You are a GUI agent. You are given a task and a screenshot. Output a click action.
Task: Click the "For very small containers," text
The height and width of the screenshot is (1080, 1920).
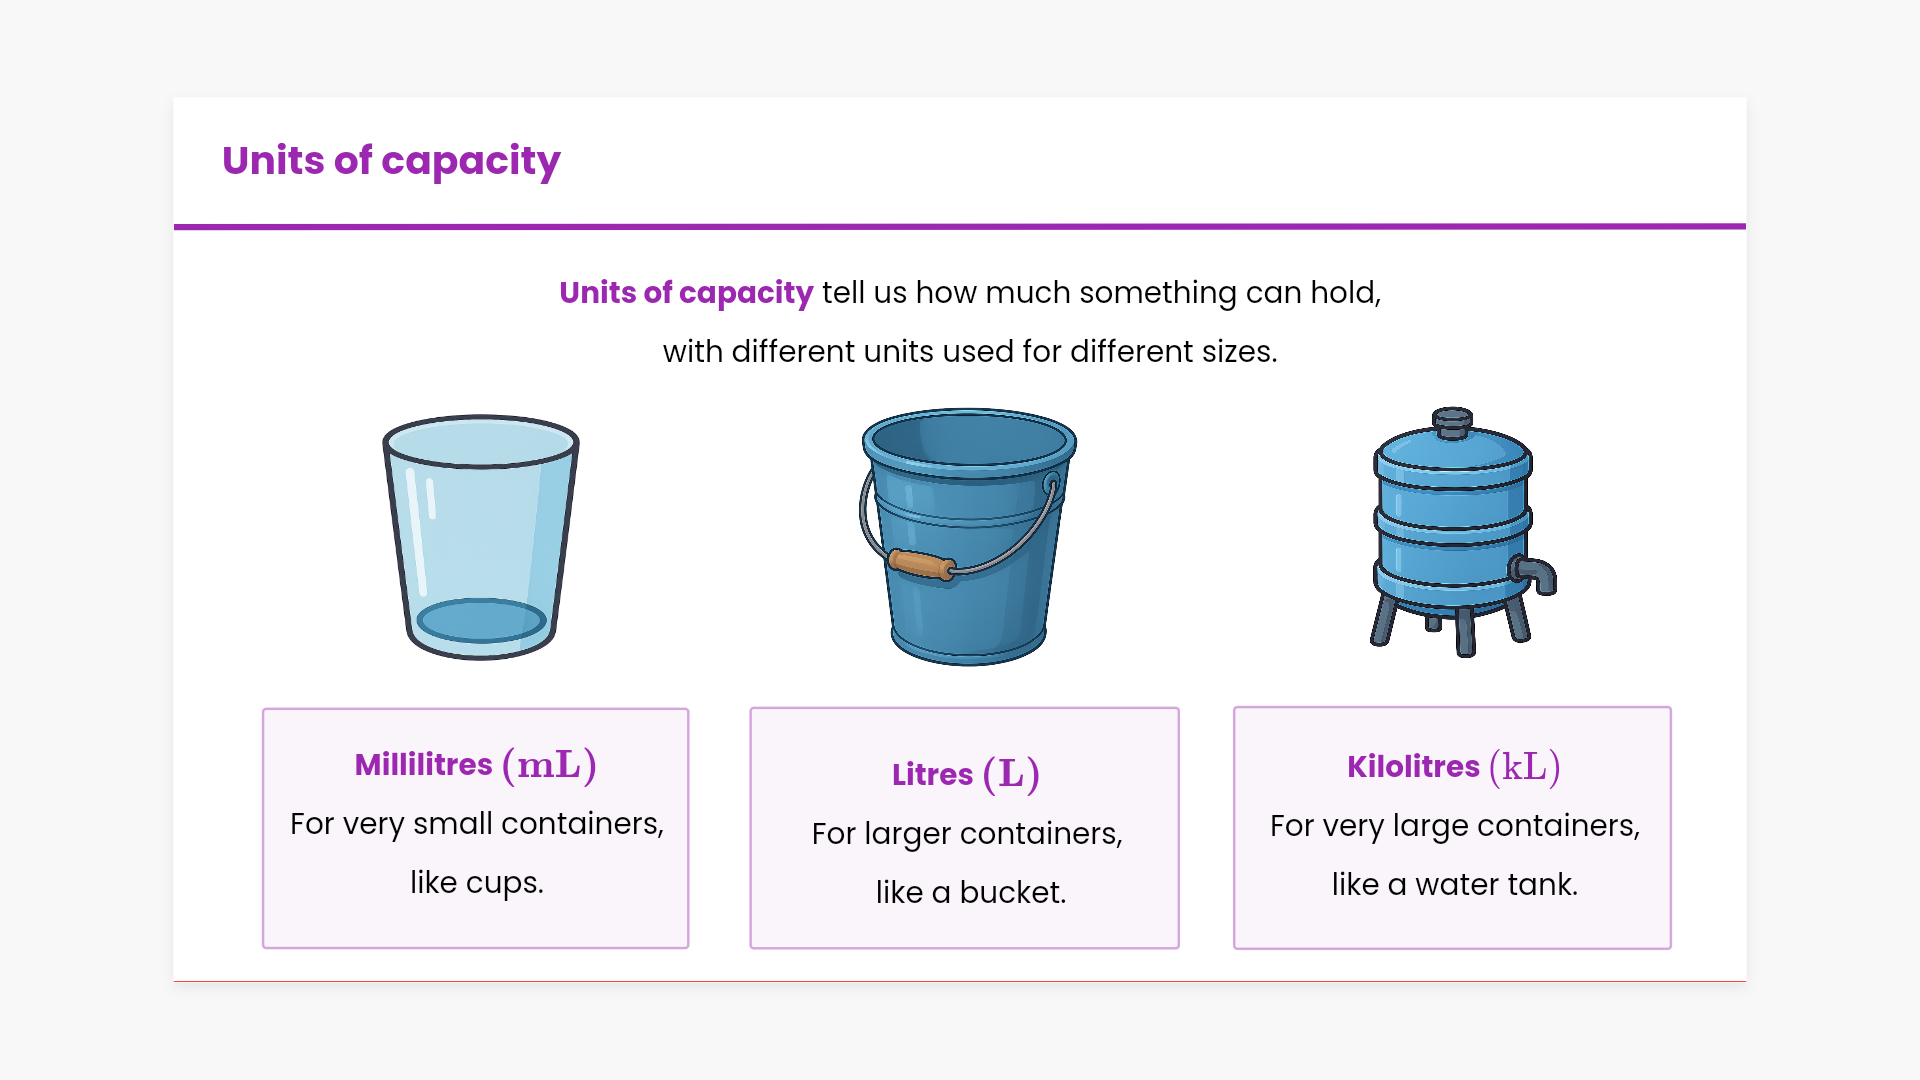477,824
